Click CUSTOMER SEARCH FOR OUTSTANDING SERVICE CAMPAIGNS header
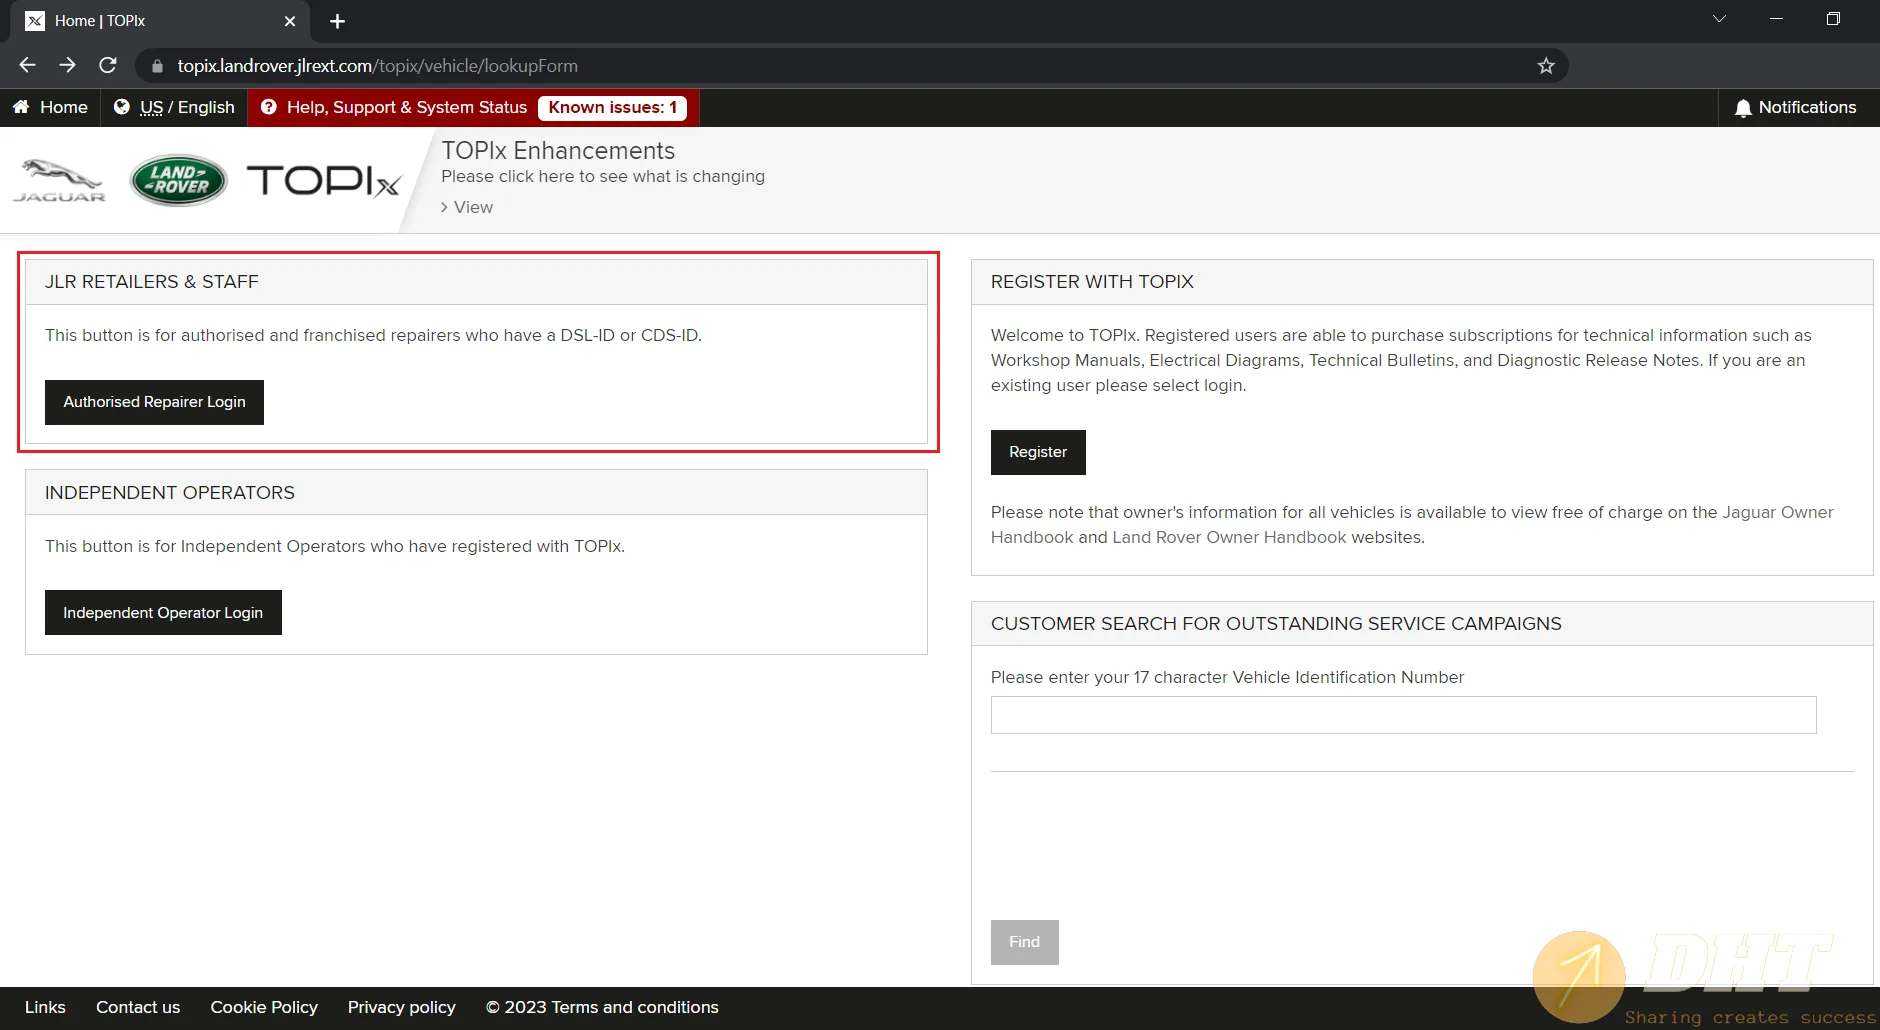Screen dimensions: 1880x1030 coord(1422,624)
